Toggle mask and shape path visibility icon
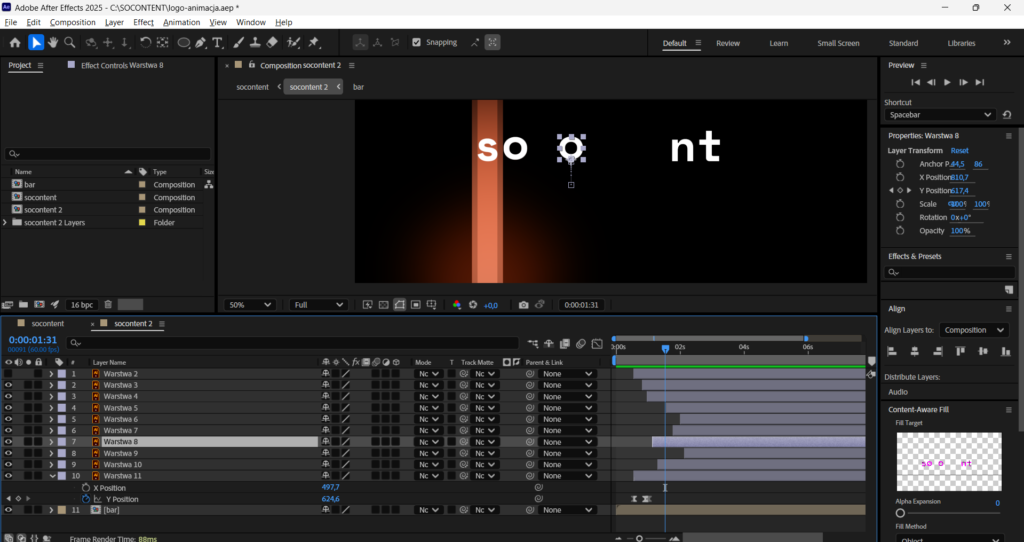1024x542 pixels. coord(400,305)
